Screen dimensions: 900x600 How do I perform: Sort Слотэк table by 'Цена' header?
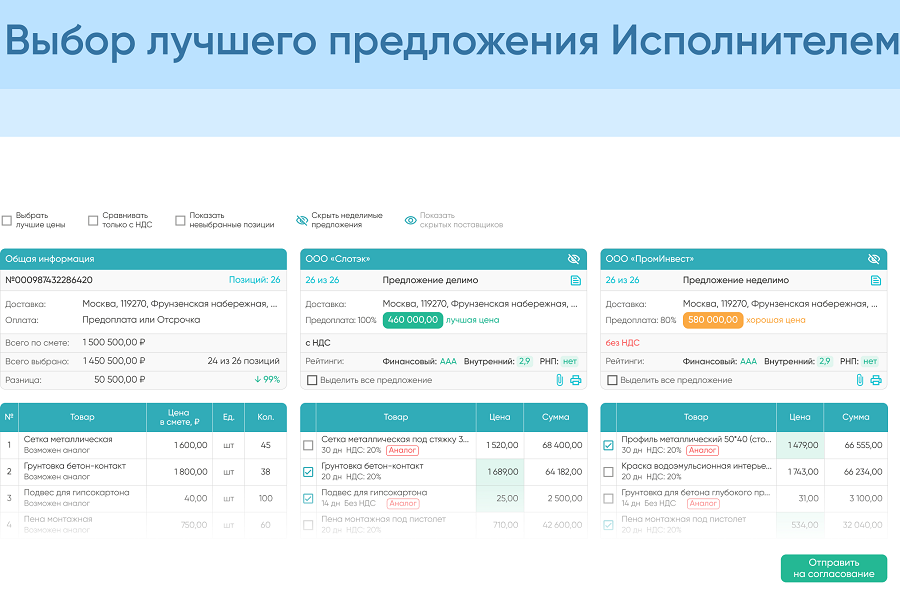click(499, 417)
